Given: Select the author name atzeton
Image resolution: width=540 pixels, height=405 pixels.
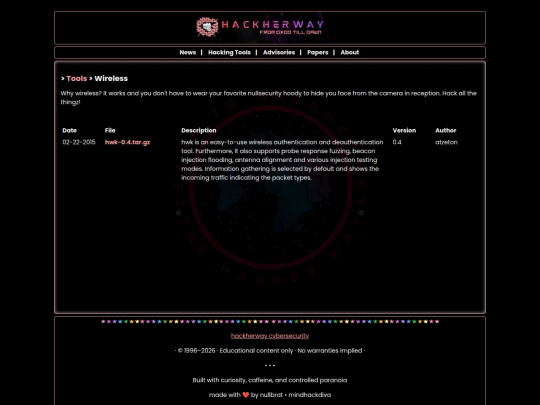Looking at the screenshot, I should tap(446, 142).
